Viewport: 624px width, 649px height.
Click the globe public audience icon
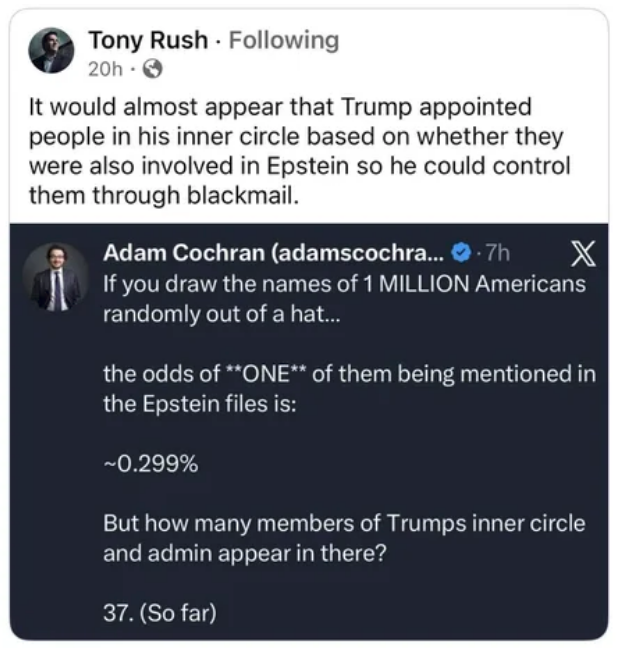153,69
